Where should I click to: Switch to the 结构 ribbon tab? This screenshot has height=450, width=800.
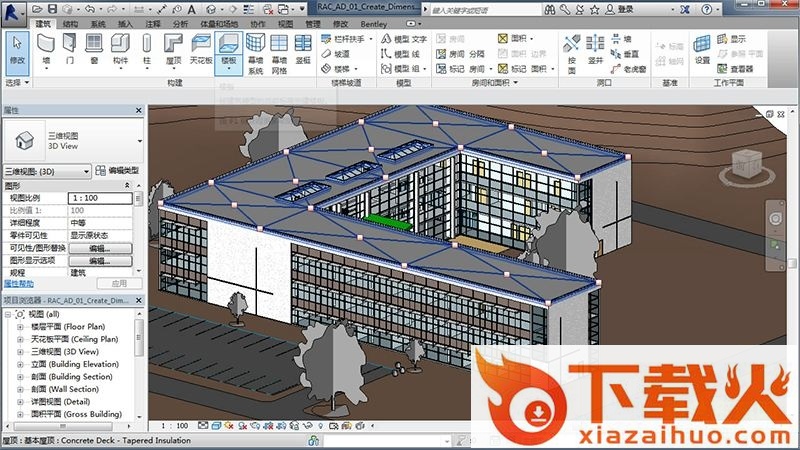70,23
